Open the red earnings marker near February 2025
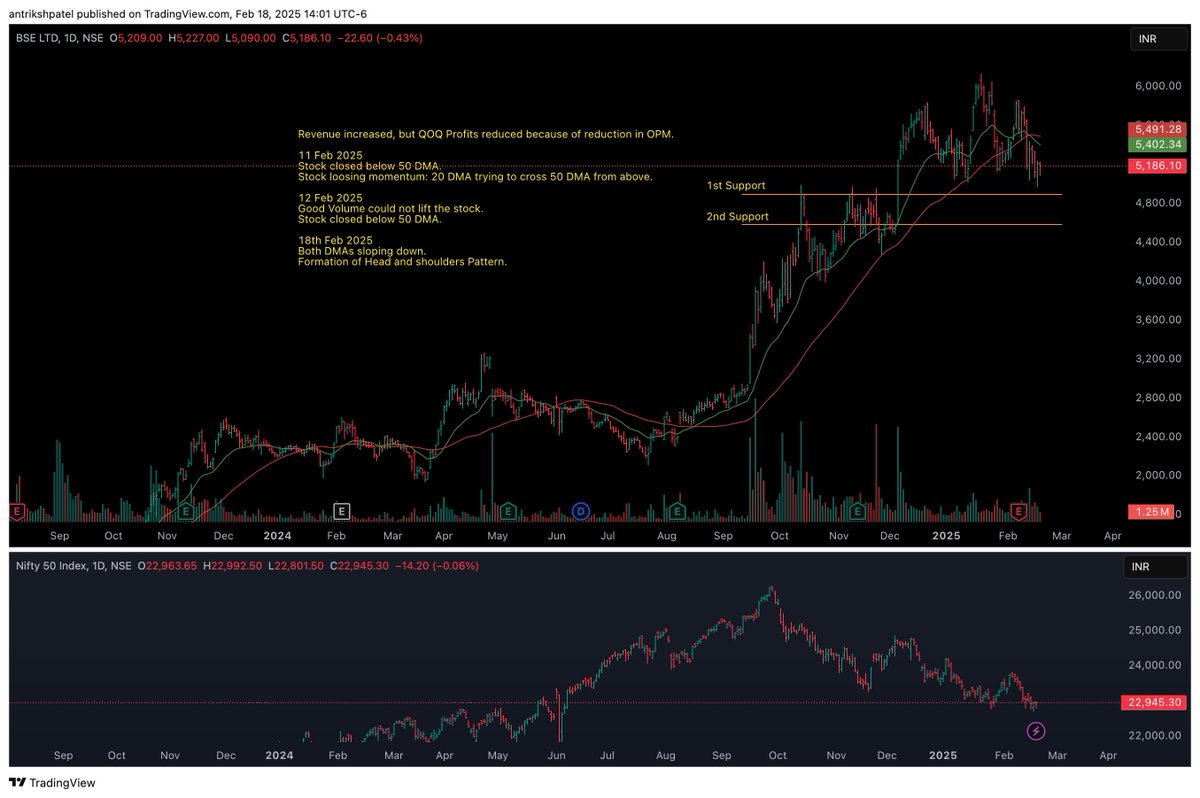The width and height of the screenshot is (1200, 798). click(1019, 511)
